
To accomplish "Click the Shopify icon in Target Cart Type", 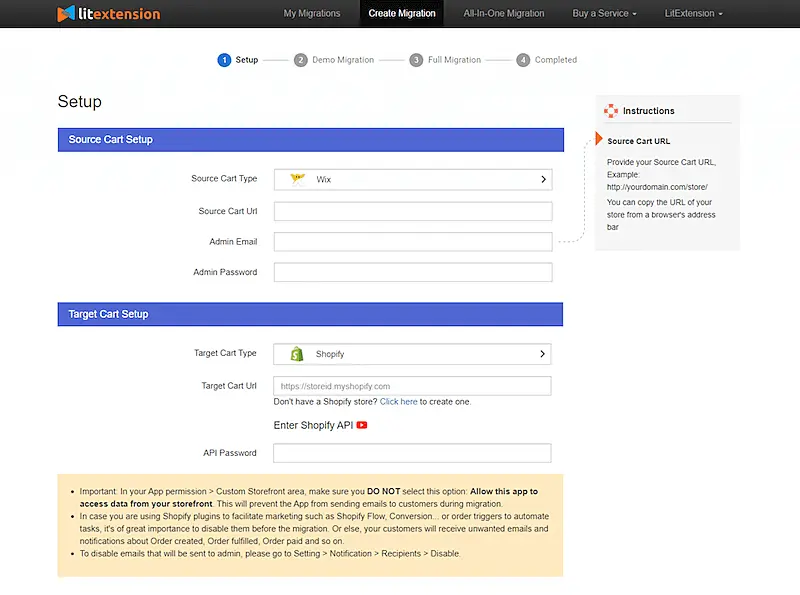I will (296, 354).
